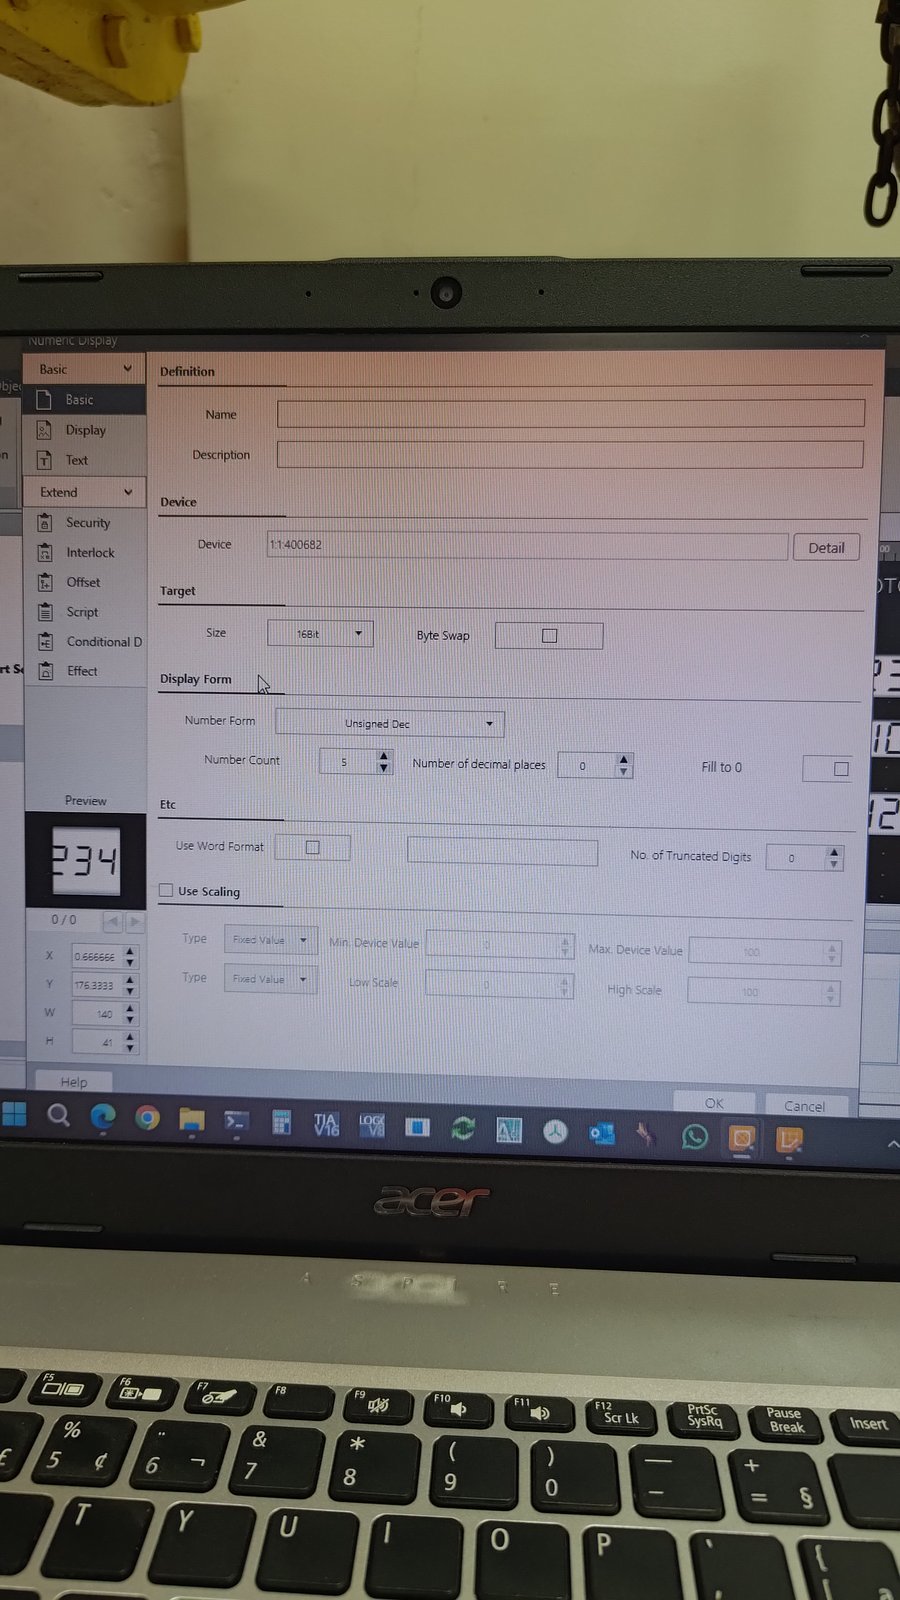Increase the X position value
This screenshot has height=1600, width=900.
tap(130, 950)
